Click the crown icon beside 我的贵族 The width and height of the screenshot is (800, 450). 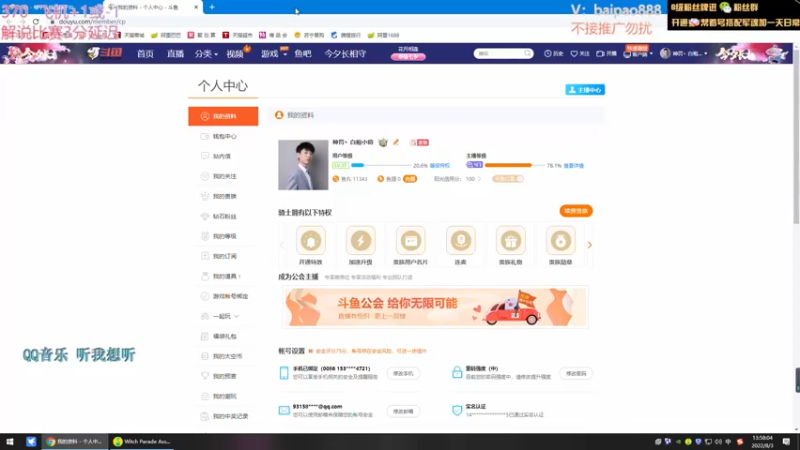(205, 196)
